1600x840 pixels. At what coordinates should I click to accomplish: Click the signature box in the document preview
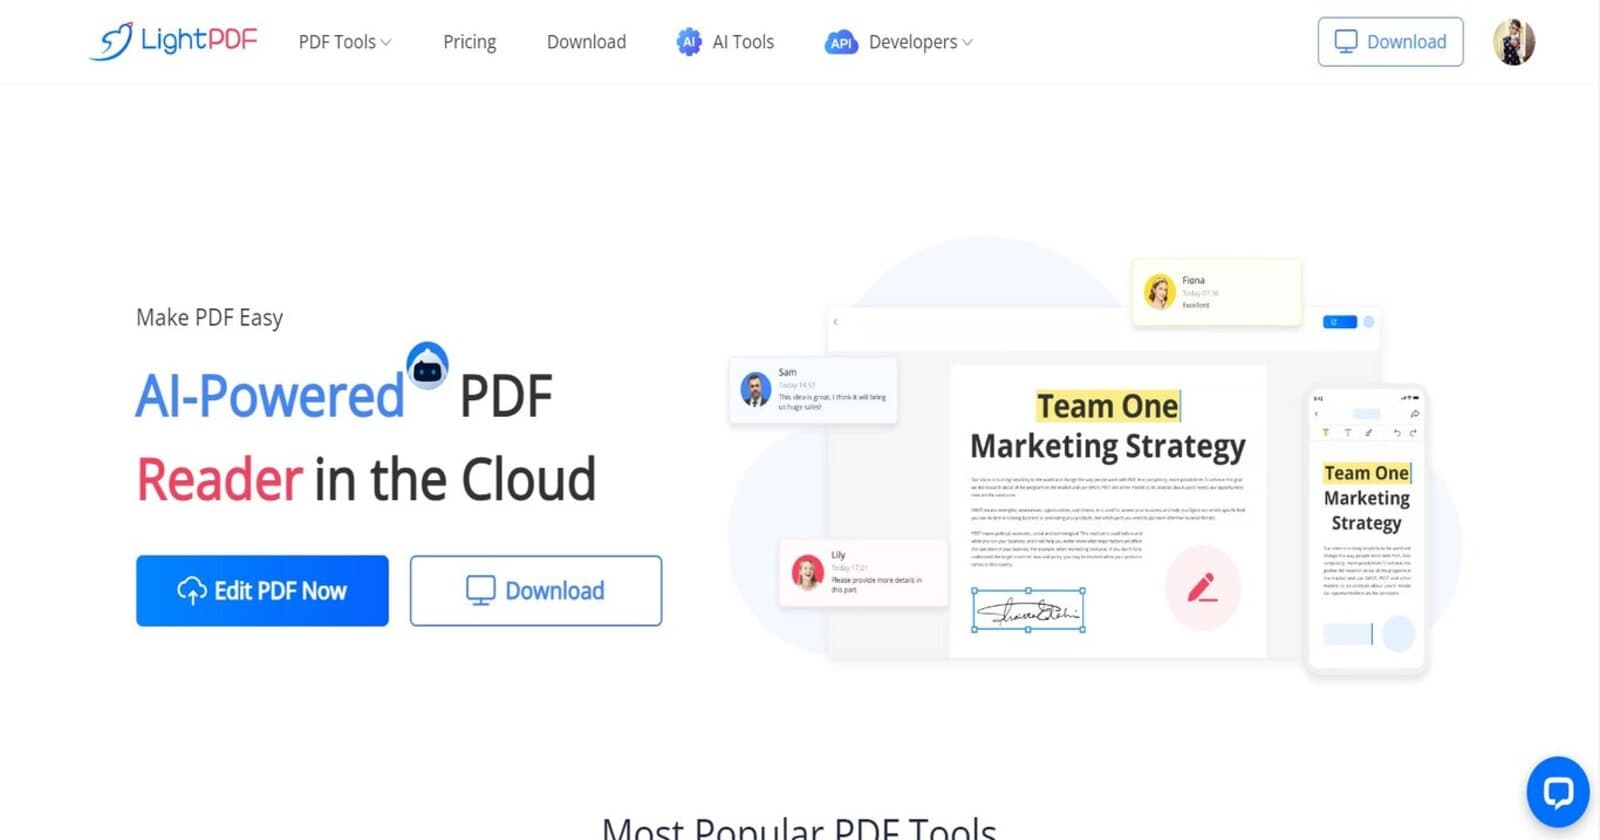pos(1028,611)
